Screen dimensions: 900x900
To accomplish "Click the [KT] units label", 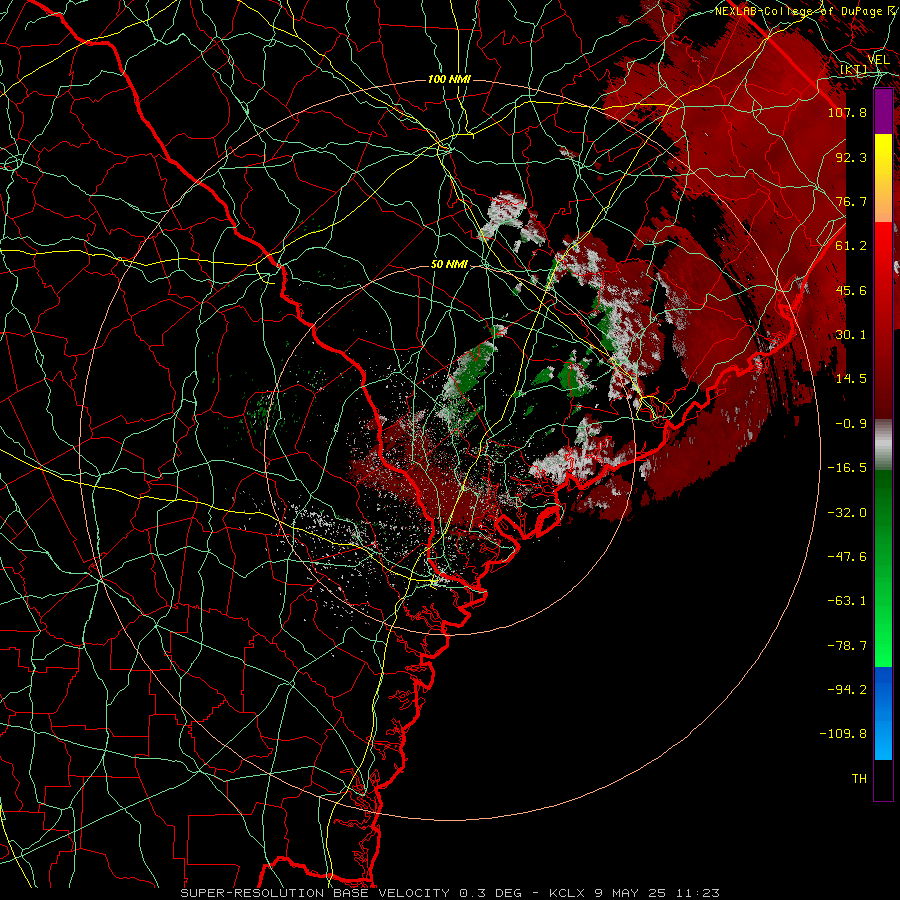I will [x=854, y=69].
